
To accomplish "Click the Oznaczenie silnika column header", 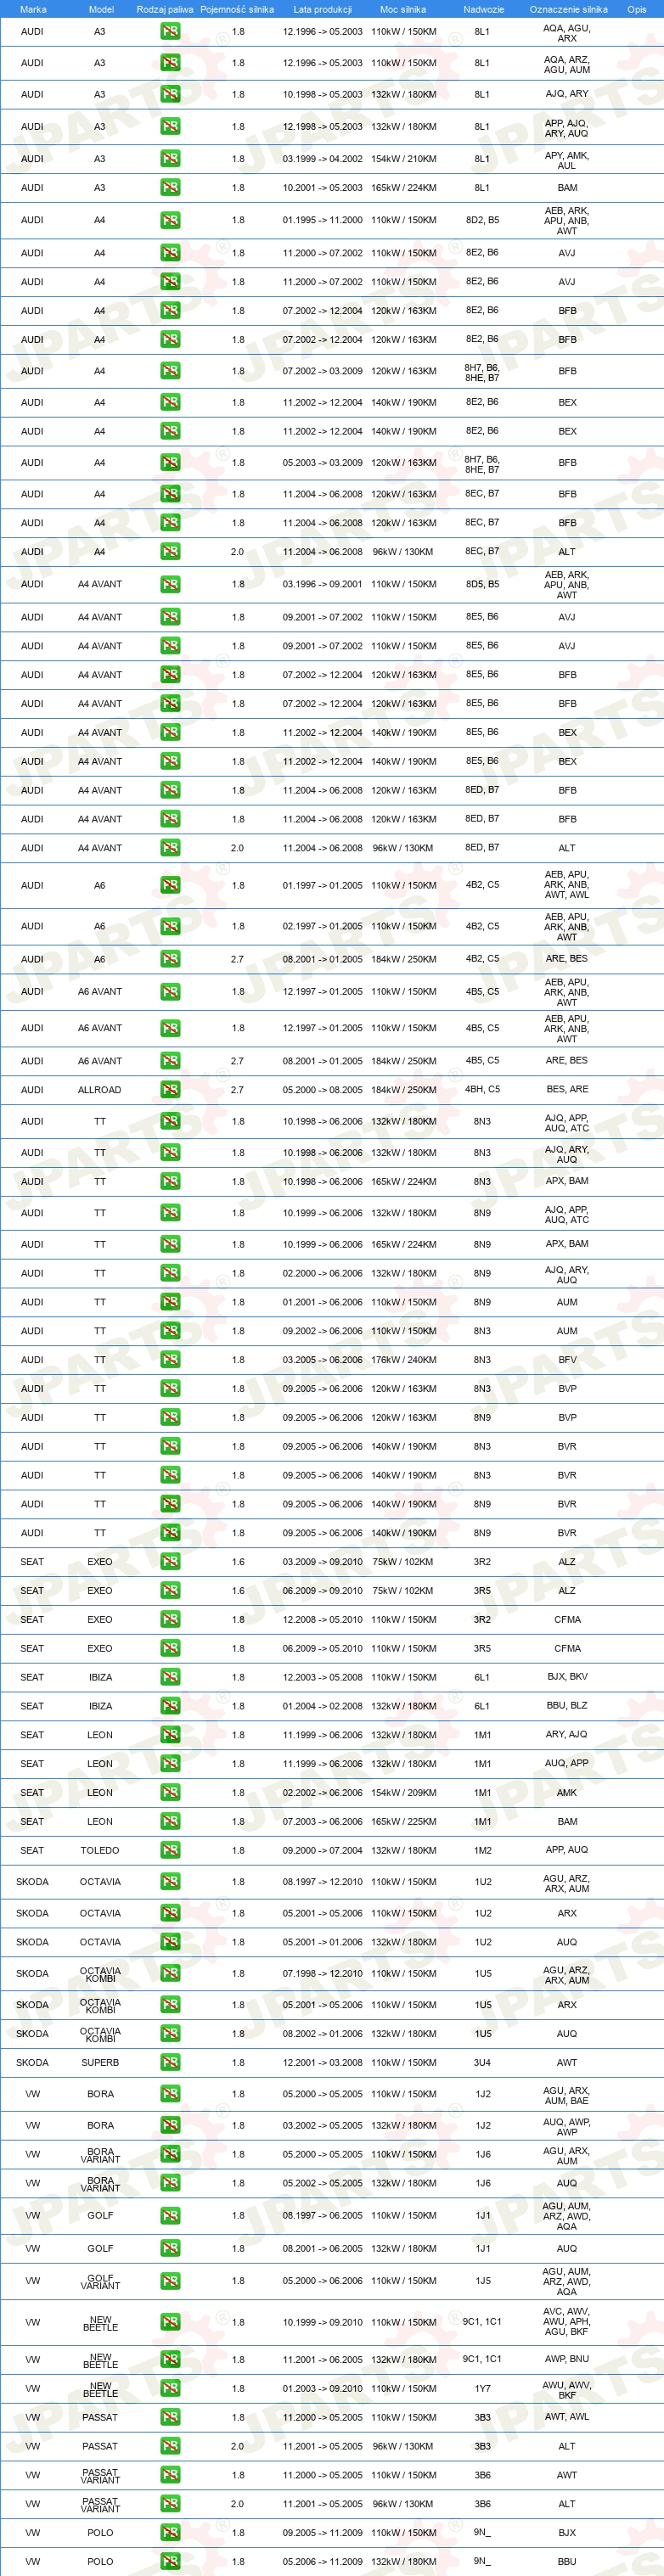I will coord(568,9).
